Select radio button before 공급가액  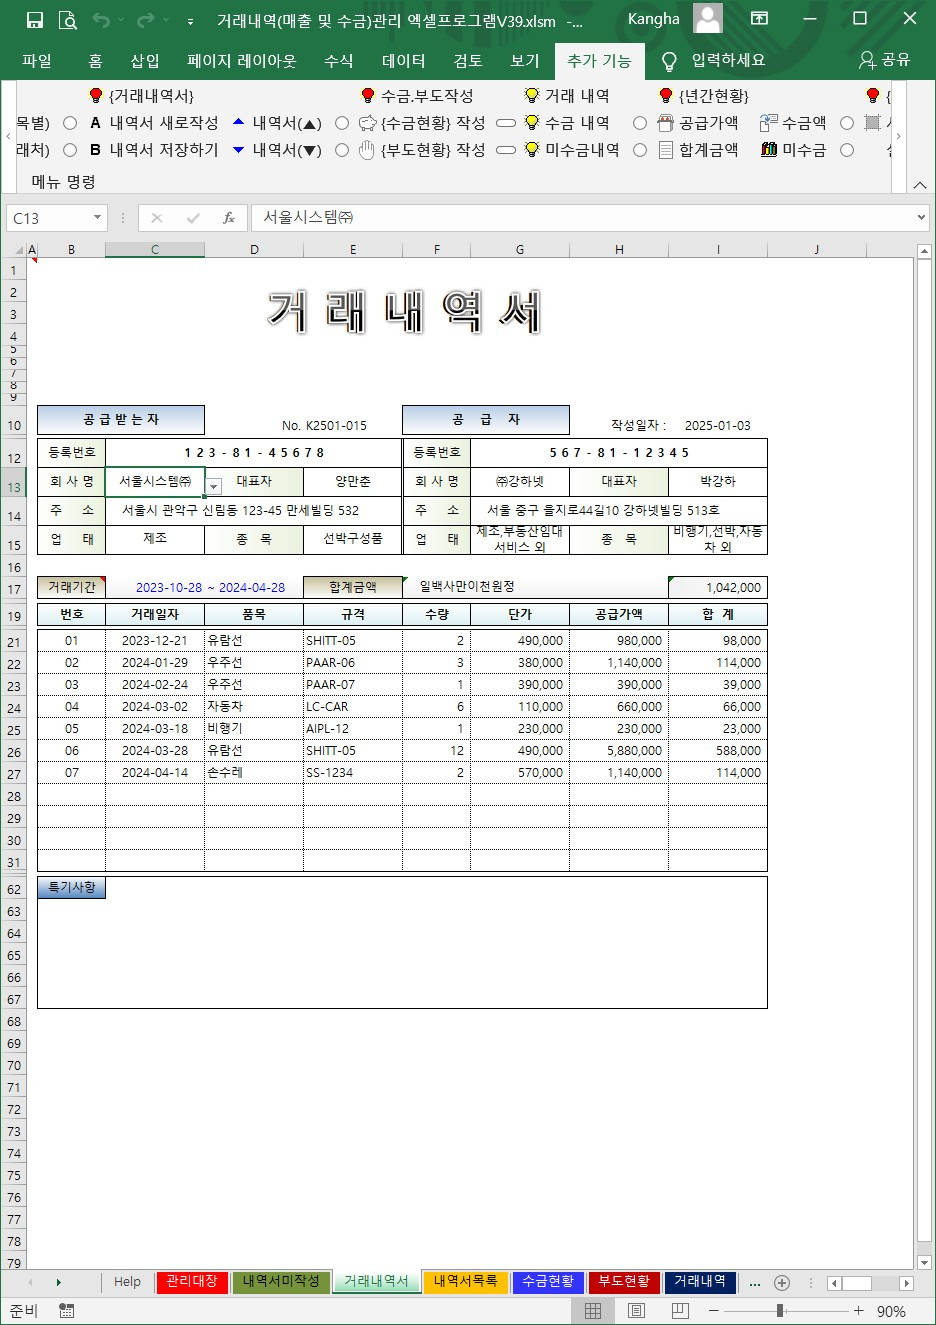[x=640, y=123]
